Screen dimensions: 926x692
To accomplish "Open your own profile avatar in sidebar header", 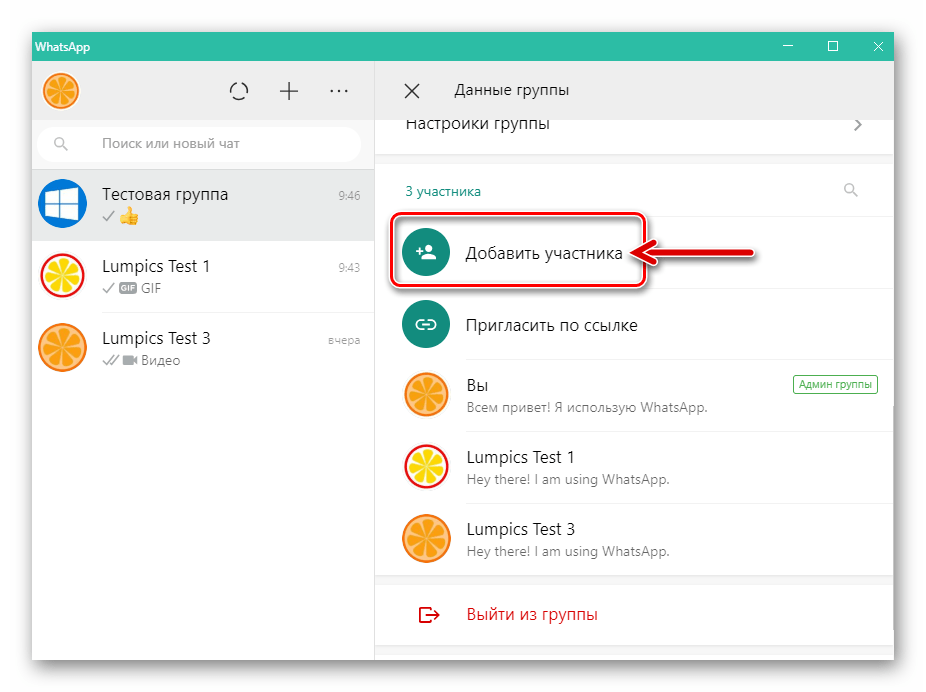I will pos(61,91).
